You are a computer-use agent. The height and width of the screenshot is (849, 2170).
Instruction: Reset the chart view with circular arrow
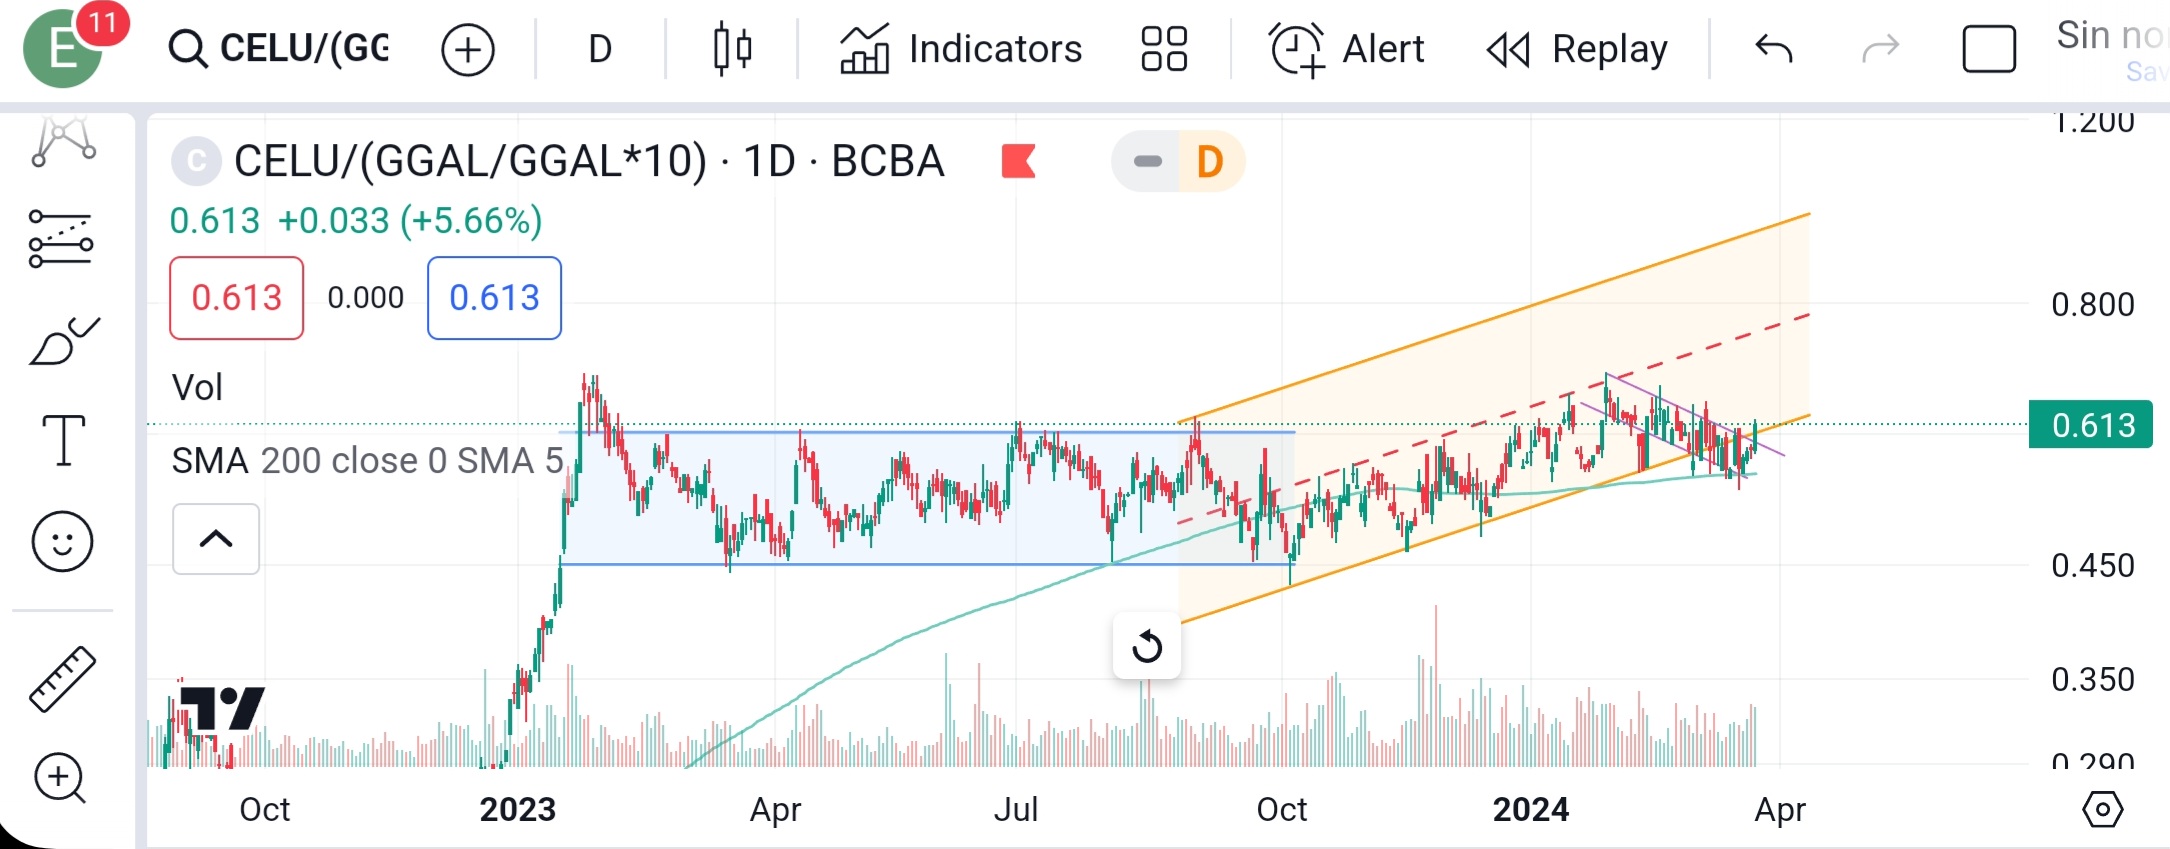(x=1147, y=646)
